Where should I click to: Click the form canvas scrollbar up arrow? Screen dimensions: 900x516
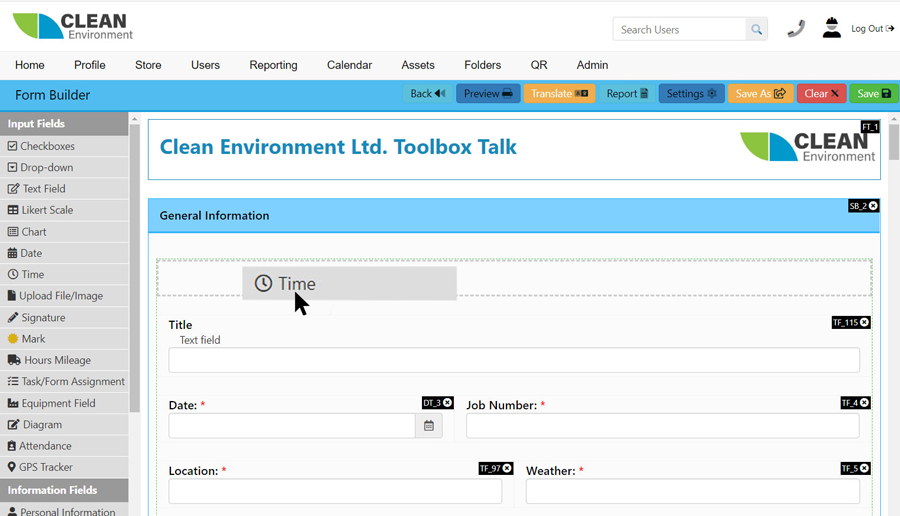(894, 119)
